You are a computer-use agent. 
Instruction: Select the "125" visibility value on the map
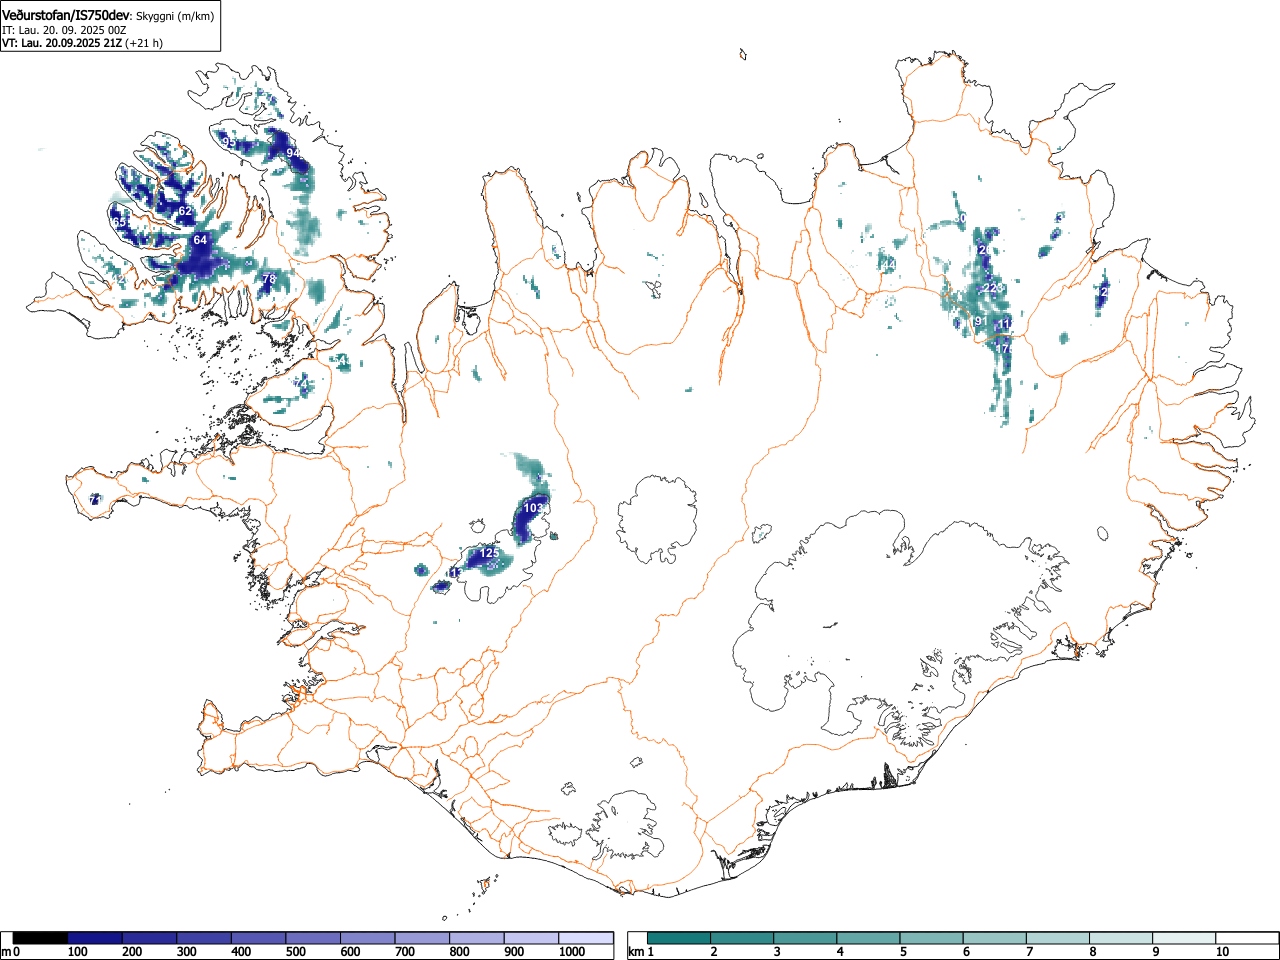(489, 553)
